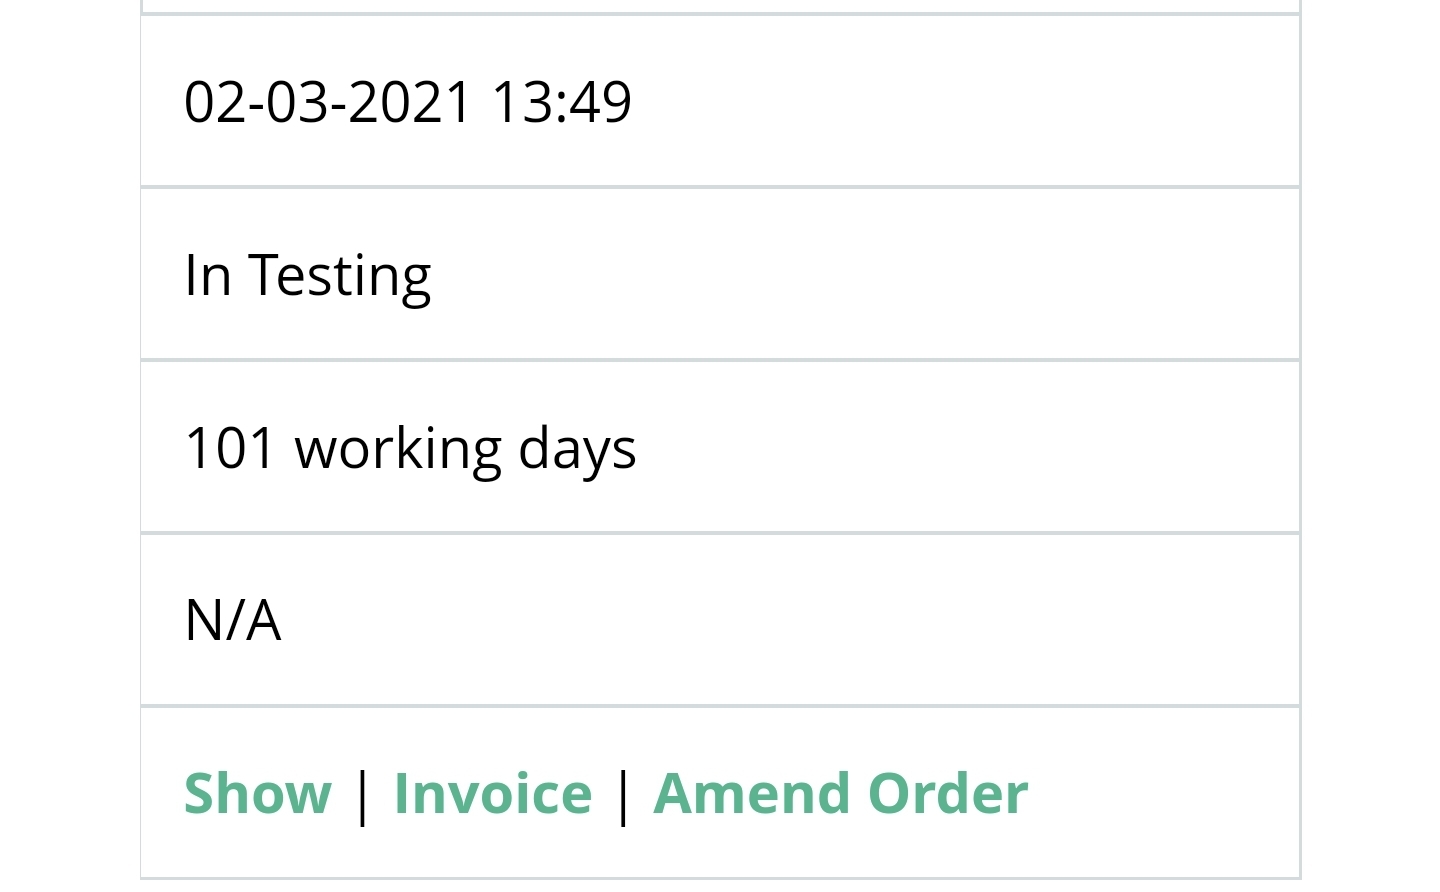Screen dimensions: 1440x892
Task: Select the 02-03-2021 date text
Action: pos(328,101)
